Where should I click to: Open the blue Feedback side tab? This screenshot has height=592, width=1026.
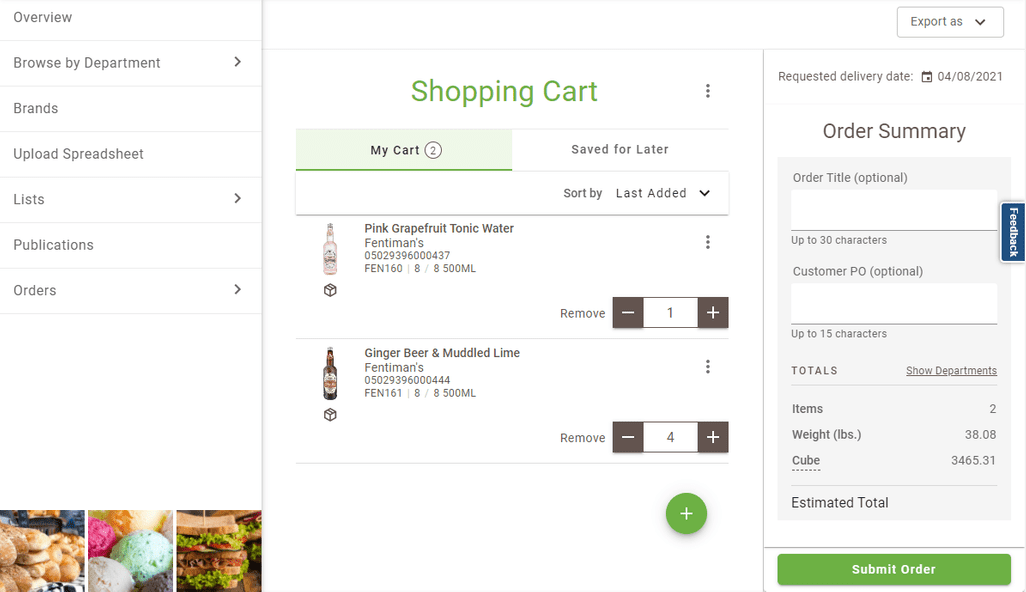pyautogui.click(x=1013, y=232)
